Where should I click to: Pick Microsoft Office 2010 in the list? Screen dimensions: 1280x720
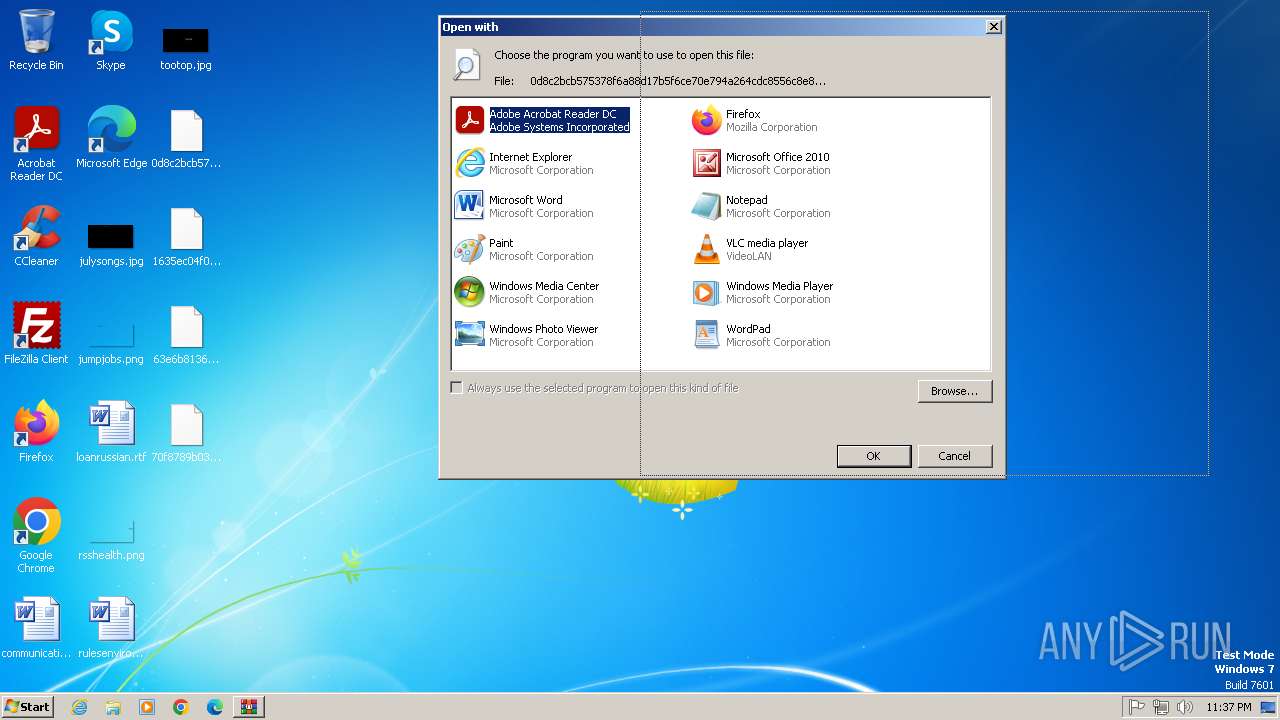[x=761, y=164]
